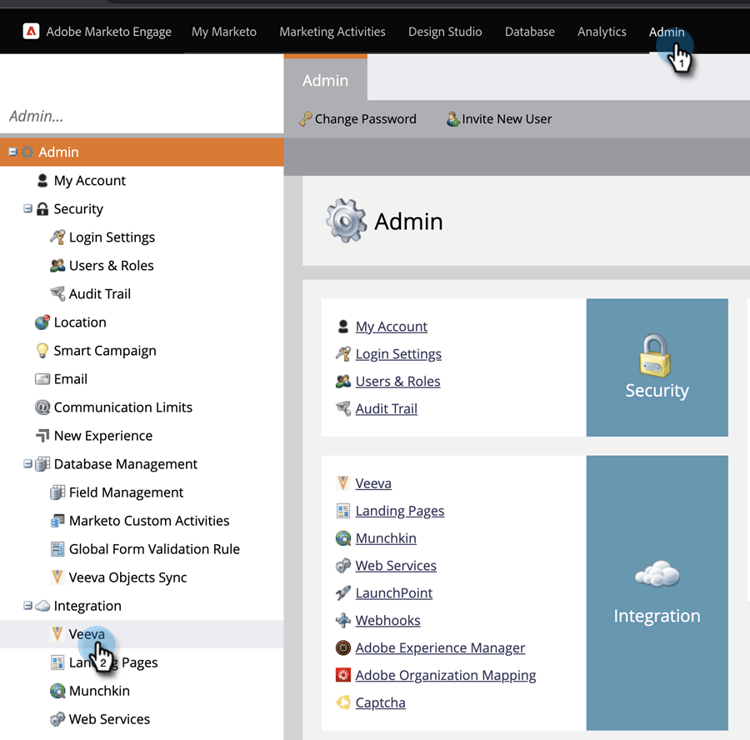Screen dimensions: 750x740
Task: Click Login Settings keys icon in sidebar
Action: [57, 237]
